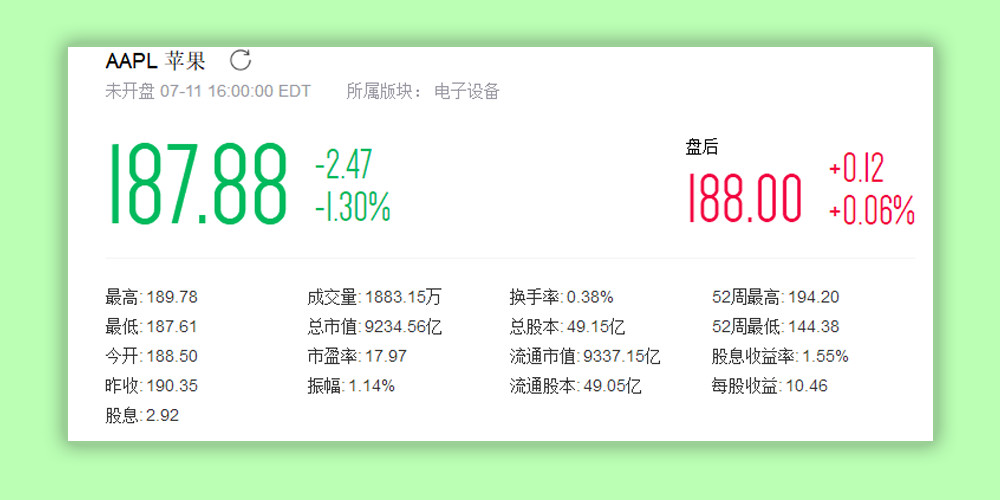Screen dimensions: 1000x500
Task: Click the 总股本: 49.15亿 entry
Action: click(567, 327)
